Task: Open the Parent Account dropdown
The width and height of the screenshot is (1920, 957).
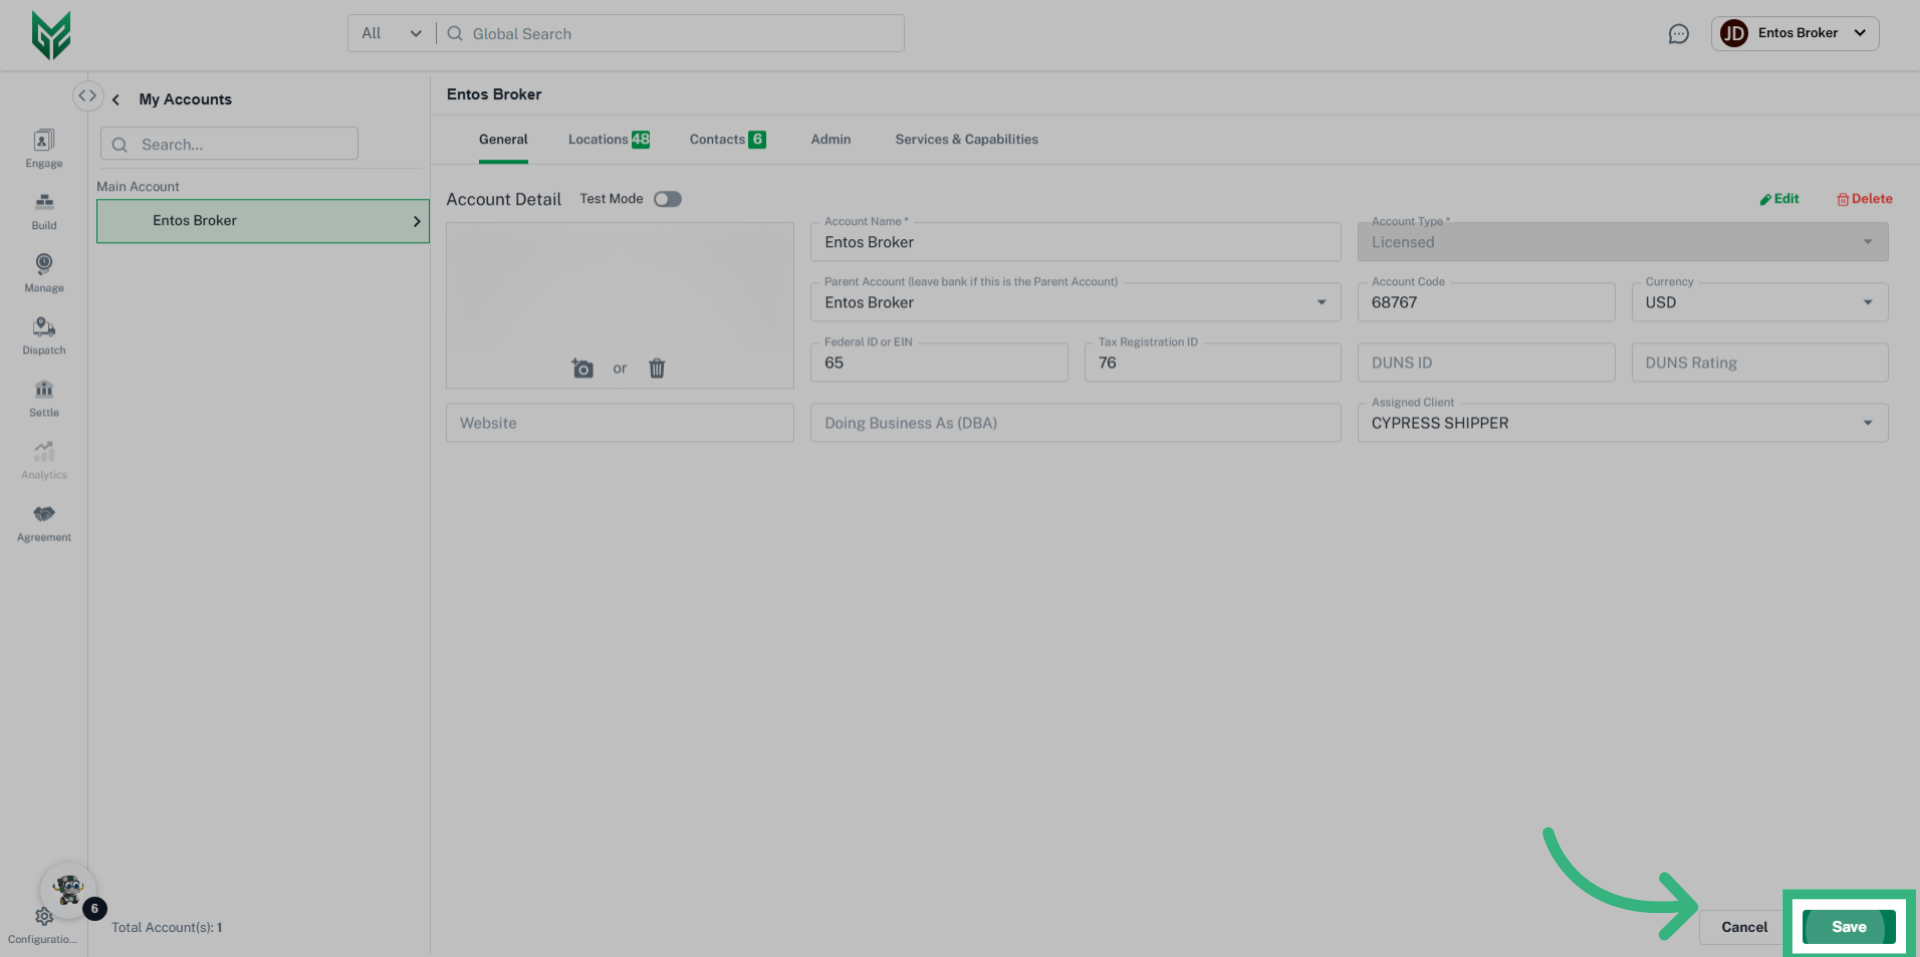Action: pos(1076,302)
